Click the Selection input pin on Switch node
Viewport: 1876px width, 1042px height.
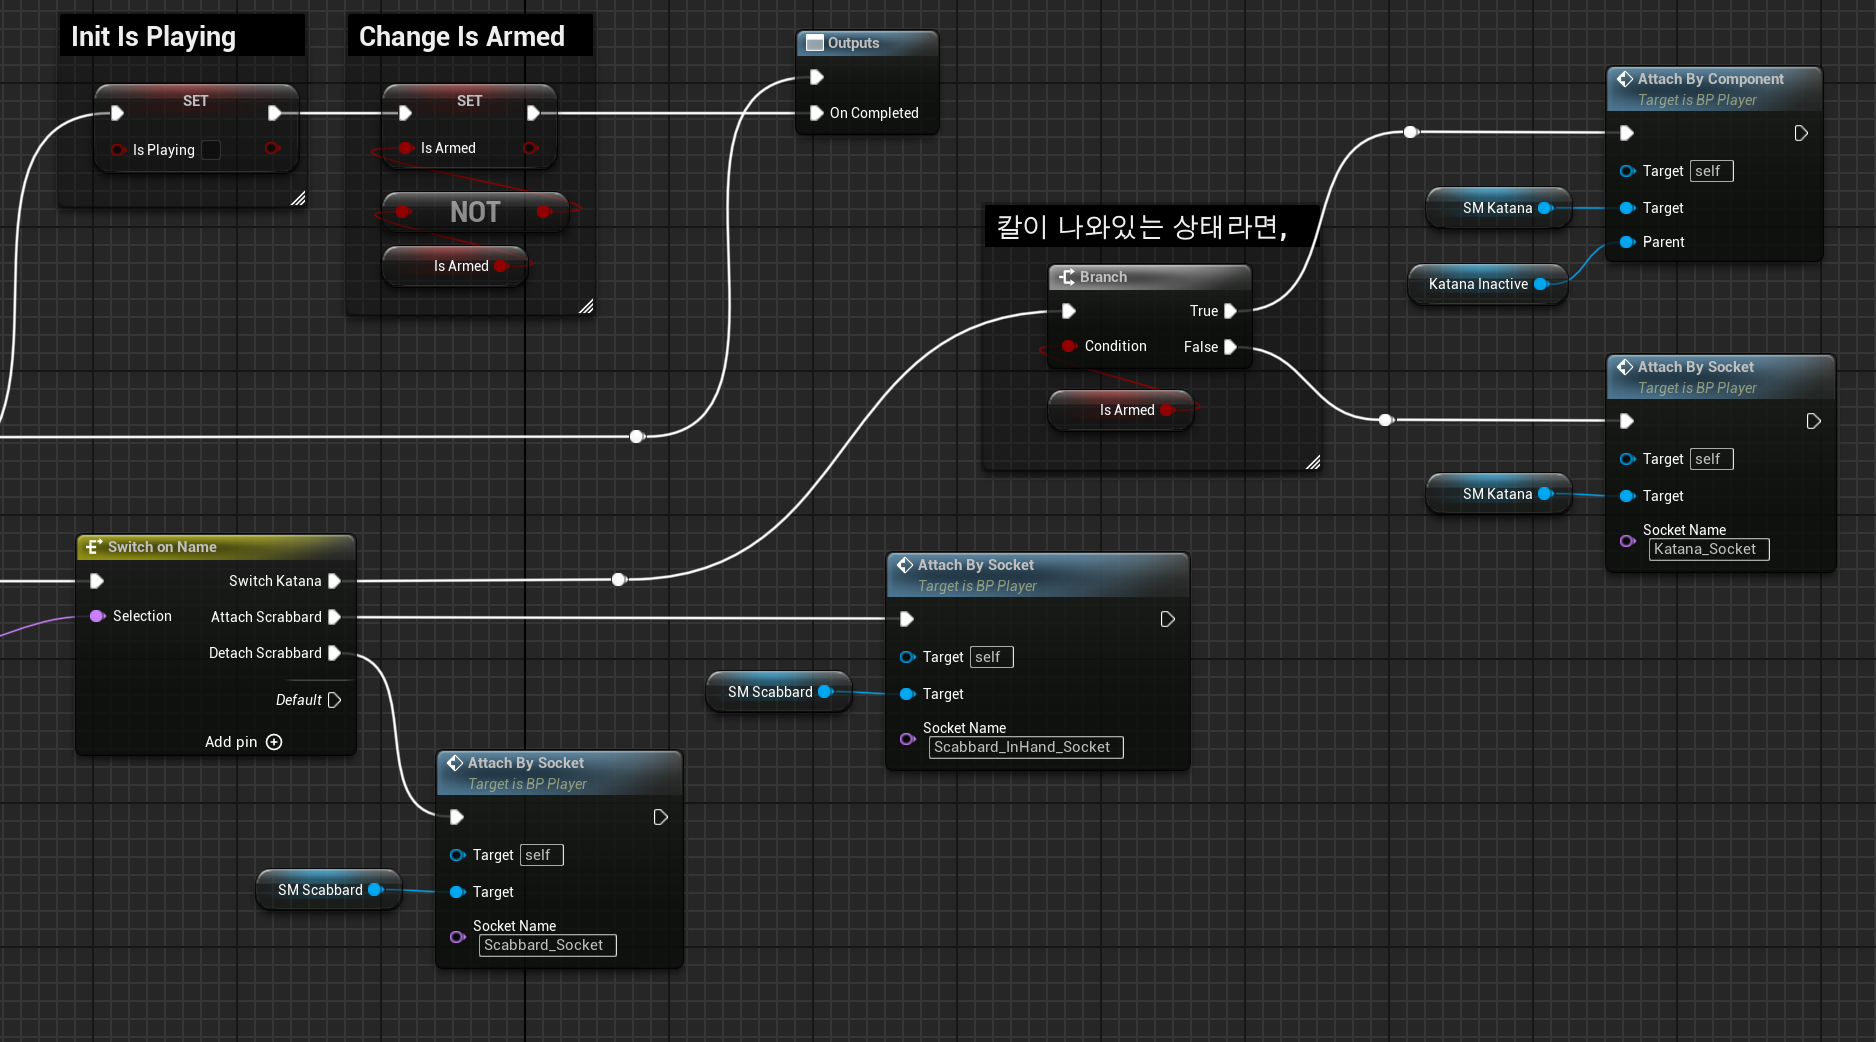[97, 616]
